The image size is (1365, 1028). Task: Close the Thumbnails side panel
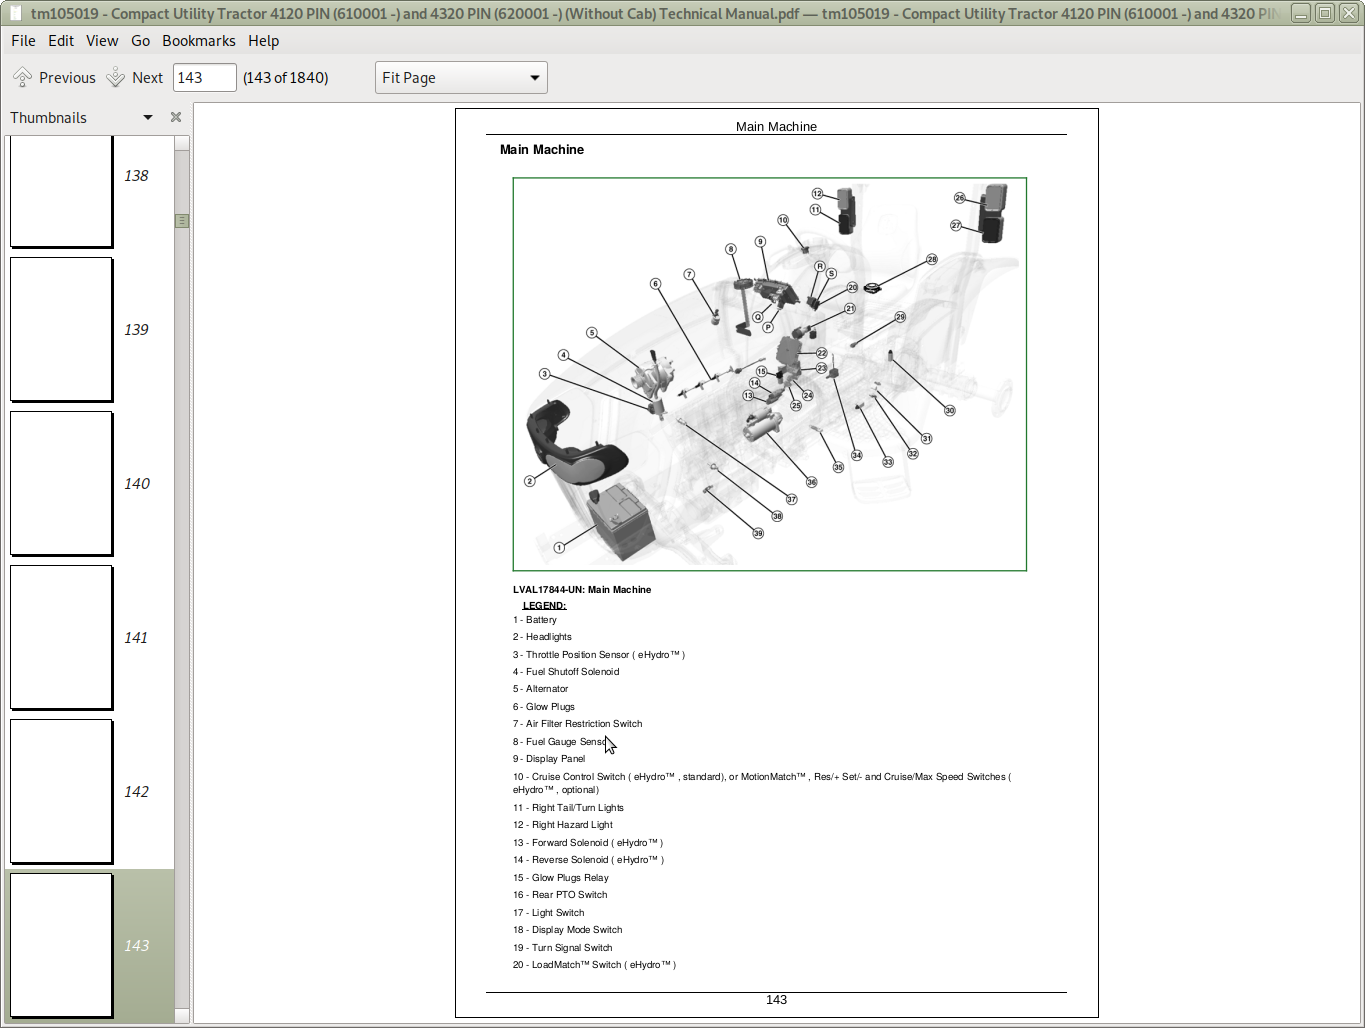click(176, 117)
